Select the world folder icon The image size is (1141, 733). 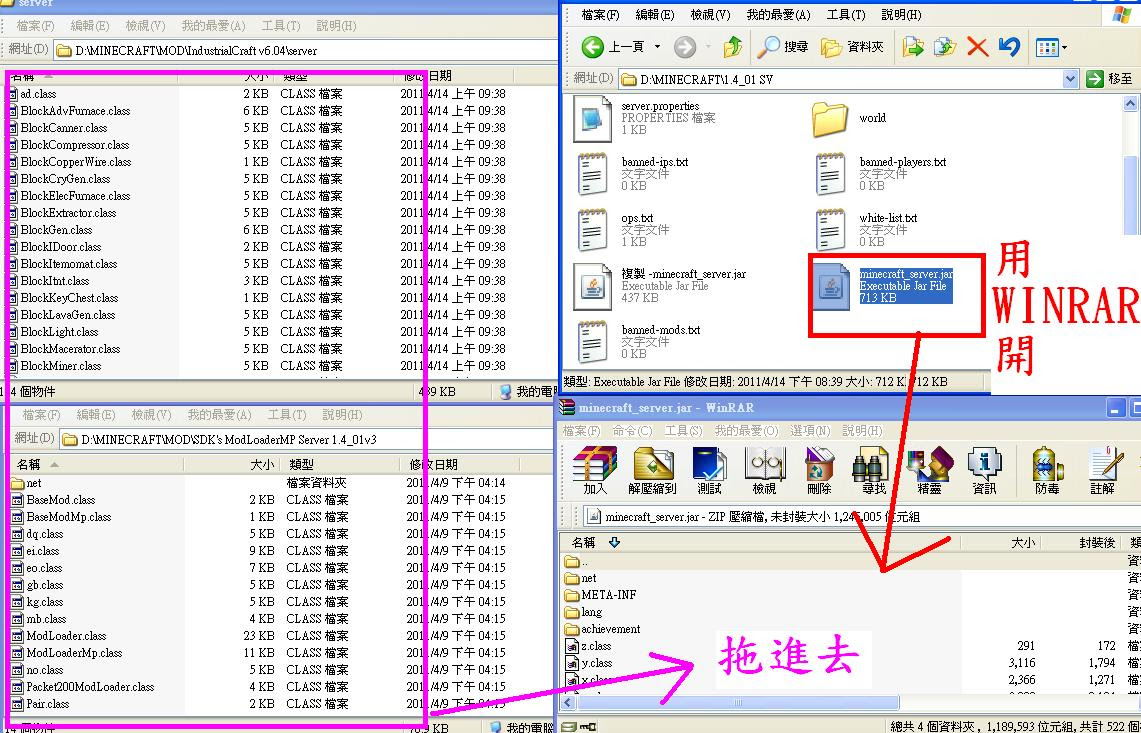830,119
